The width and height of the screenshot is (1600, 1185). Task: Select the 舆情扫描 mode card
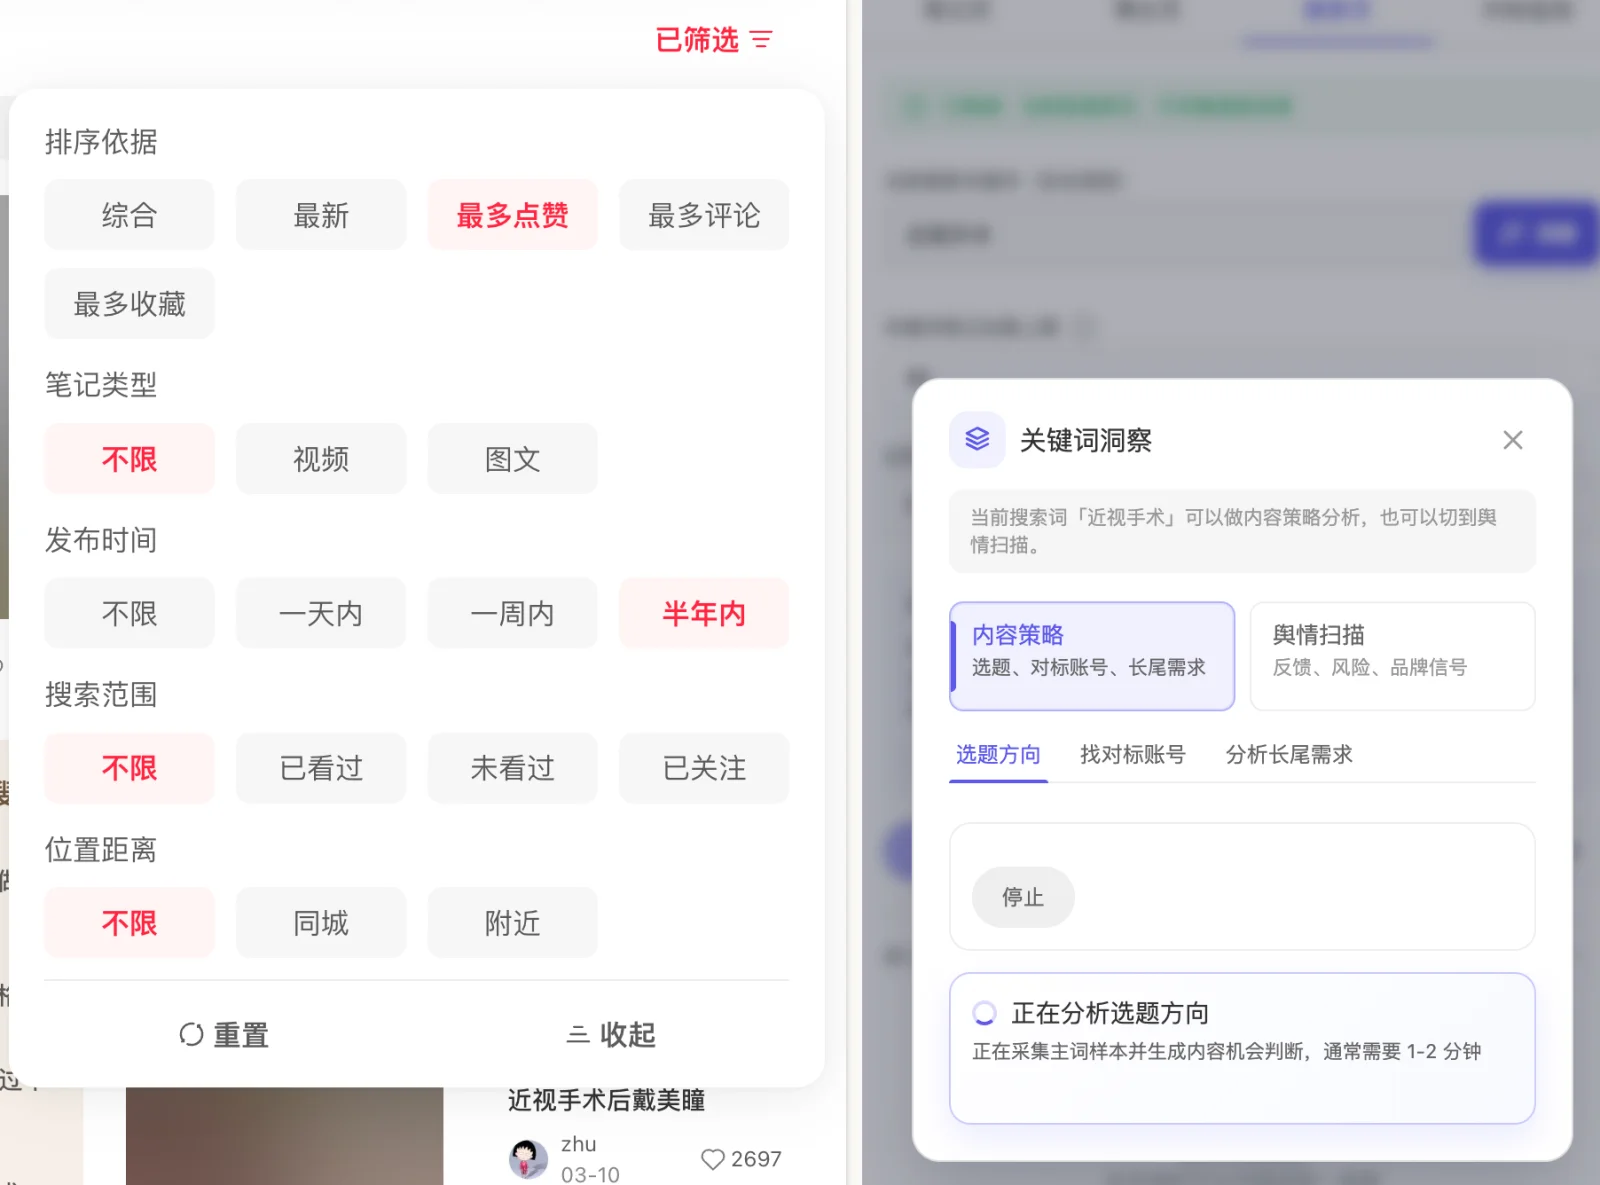click(x=1392, y=656)
